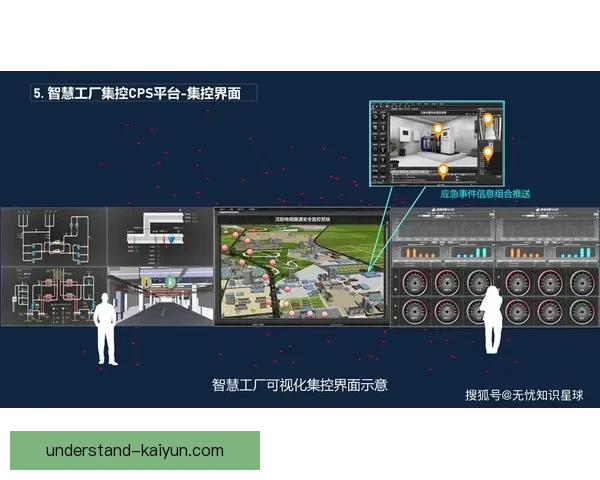Select the yellow thermometer marker in tunnel view
Viewport: 600px width, 480px height.
[x=147, y=282]
